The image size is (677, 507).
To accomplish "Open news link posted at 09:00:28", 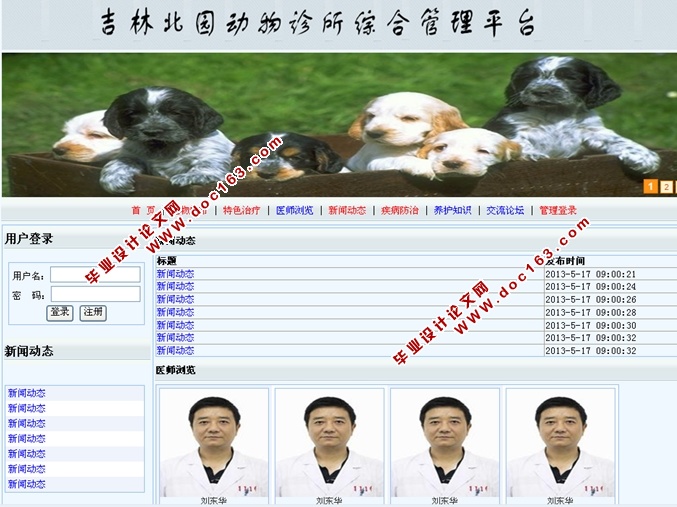I will coord(175,312).
